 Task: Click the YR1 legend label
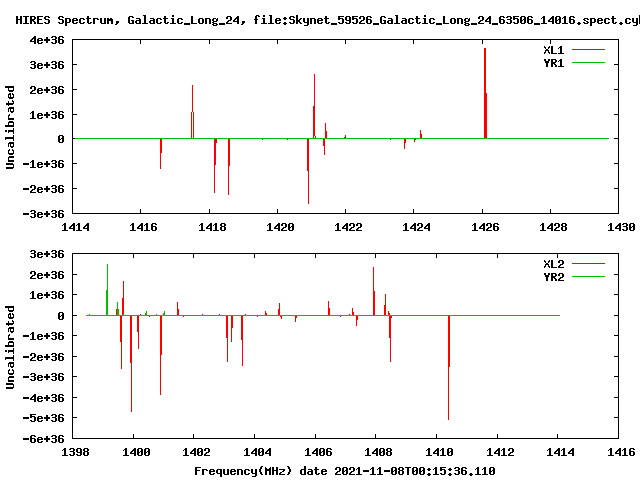pyautogui.click(x=553, y=63)
